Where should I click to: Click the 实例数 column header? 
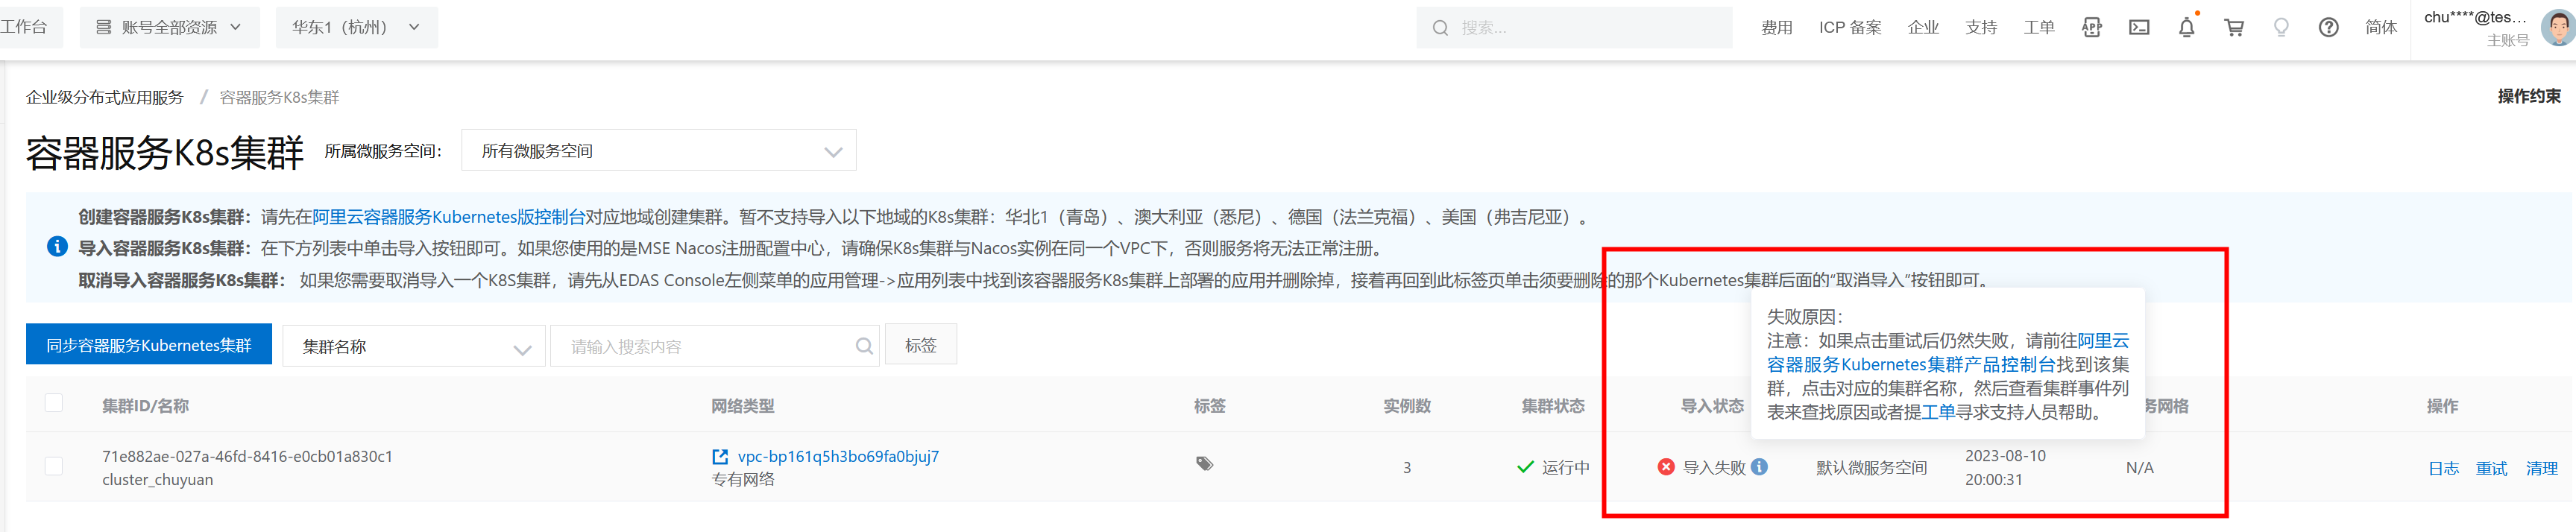coord(1407,406)
